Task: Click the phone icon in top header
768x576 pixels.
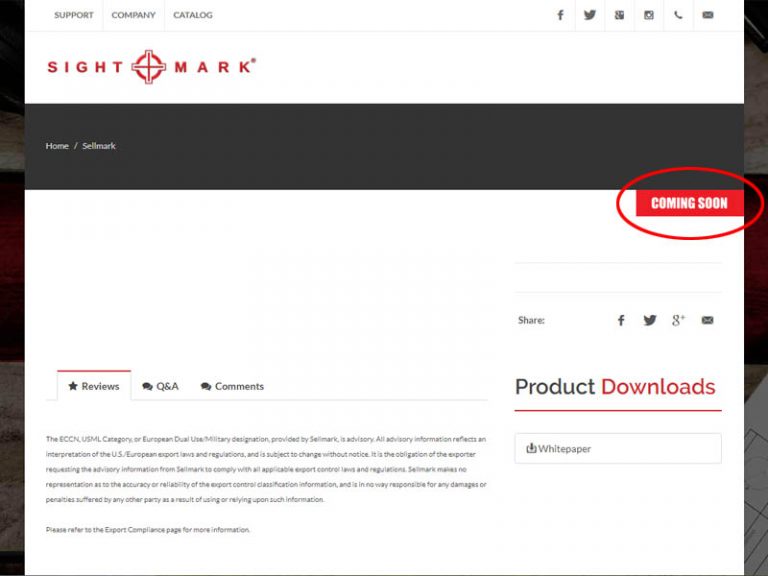Action: tap(678, 15)
